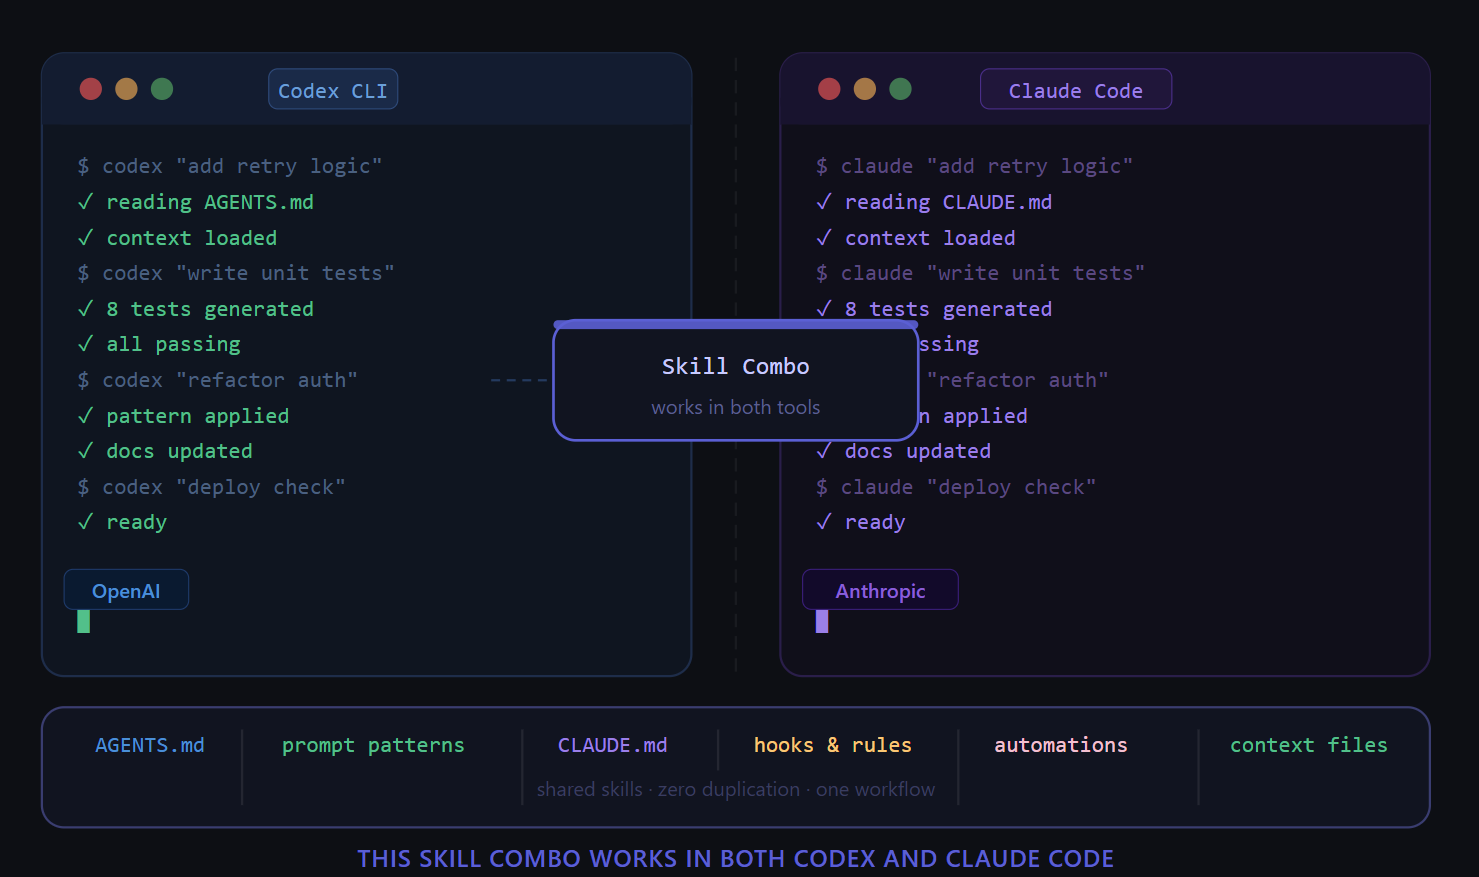Viewport: 1479px width, 877px height.
Task: Click the checkmark beside Codex 'pattern applied'
Action: [x=85, y=416]
